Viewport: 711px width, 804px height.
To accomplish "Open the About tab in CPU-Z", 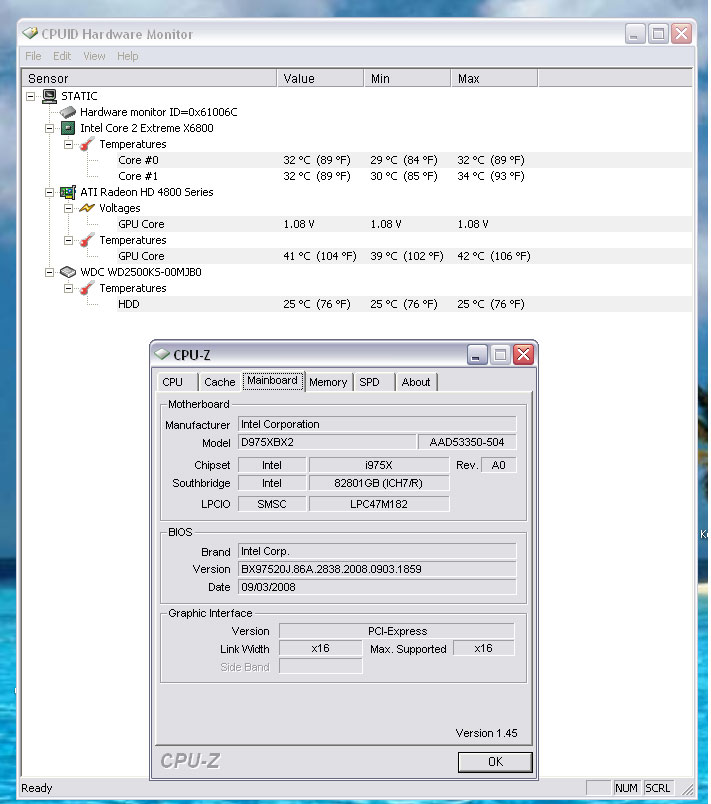I will click(x=416, y=382).
